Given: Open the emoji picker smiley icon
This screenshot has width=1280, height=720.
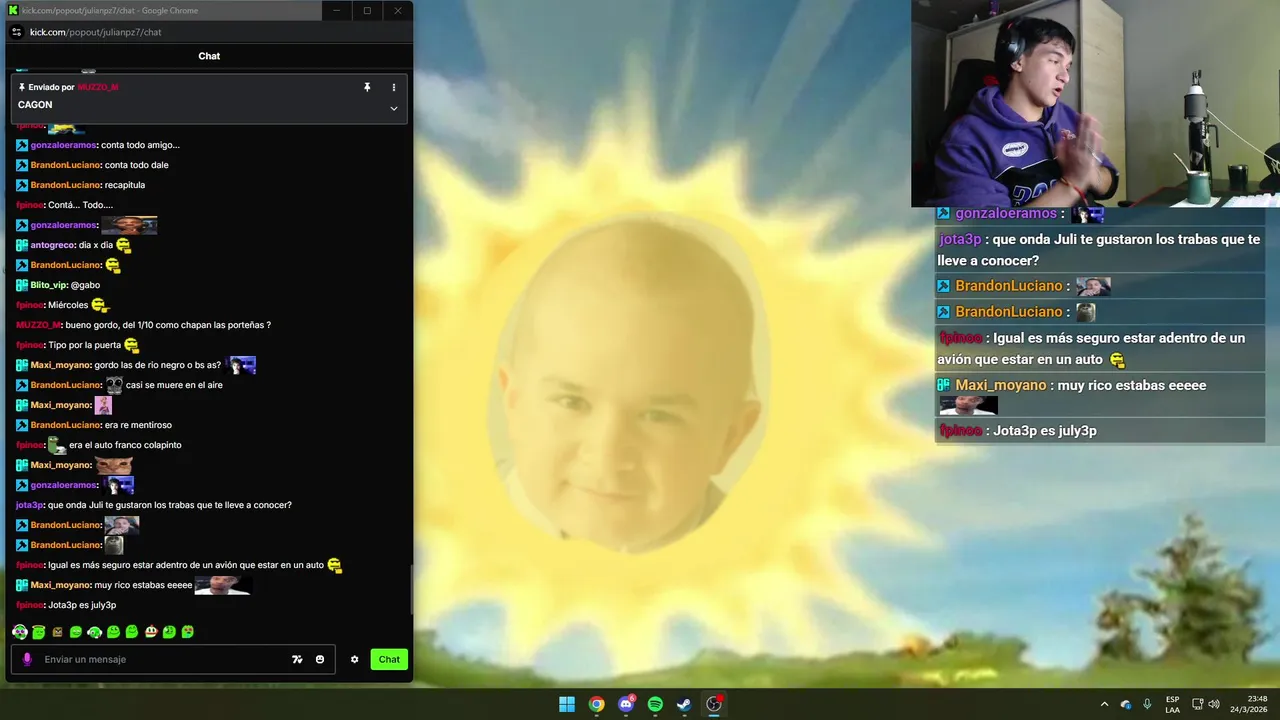Looking at the screenshot, I should [x=320, y=659].
